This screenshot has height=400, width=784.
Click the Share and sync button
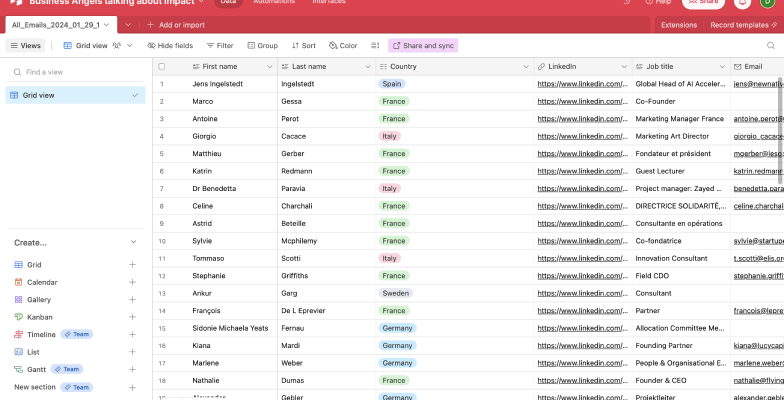pyautogui.click(x=423, y=46)
